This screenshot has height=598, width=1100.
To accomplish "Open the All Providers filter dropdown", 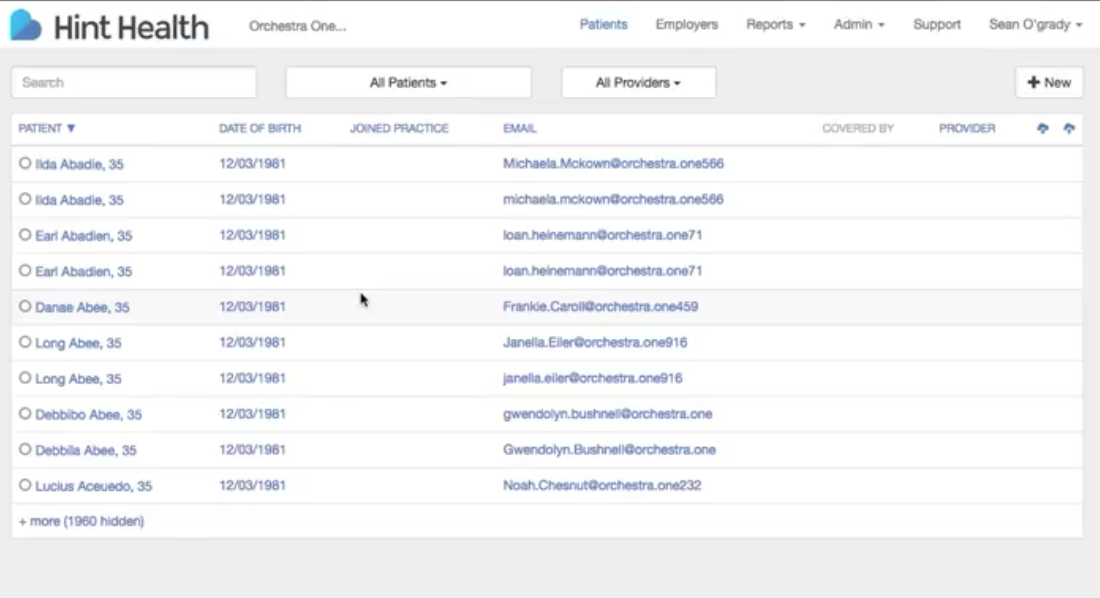I will [638, 83].
